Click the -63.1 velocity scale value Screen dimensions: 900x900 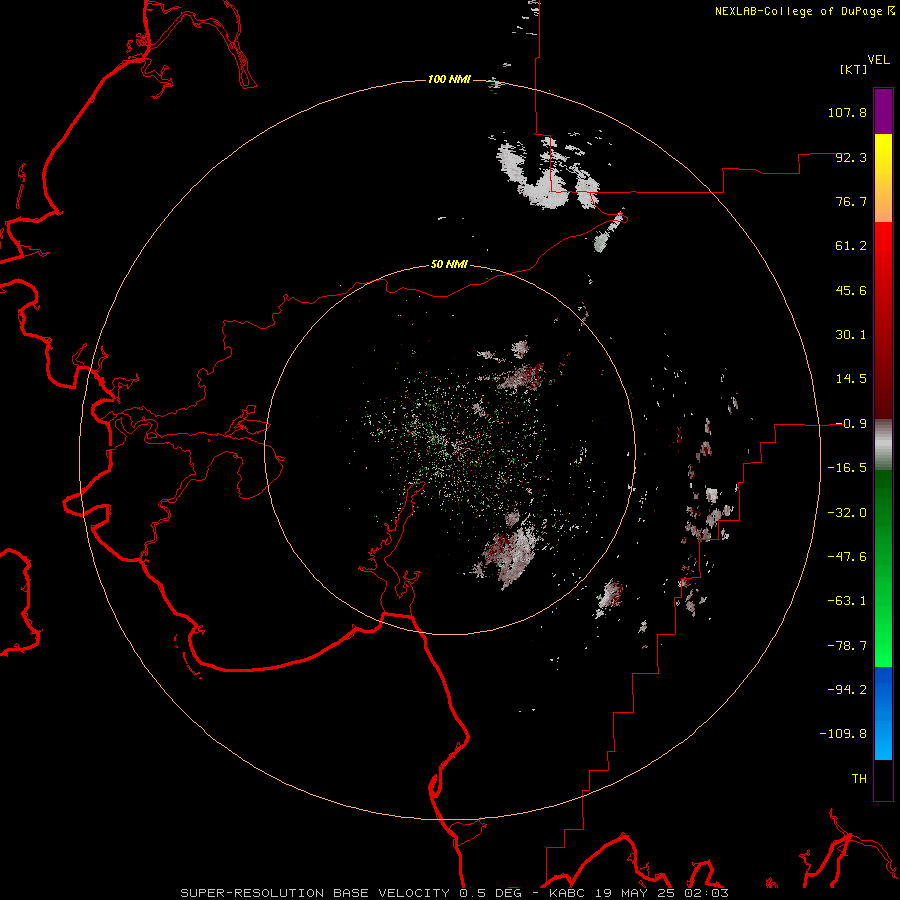point(847,601)
